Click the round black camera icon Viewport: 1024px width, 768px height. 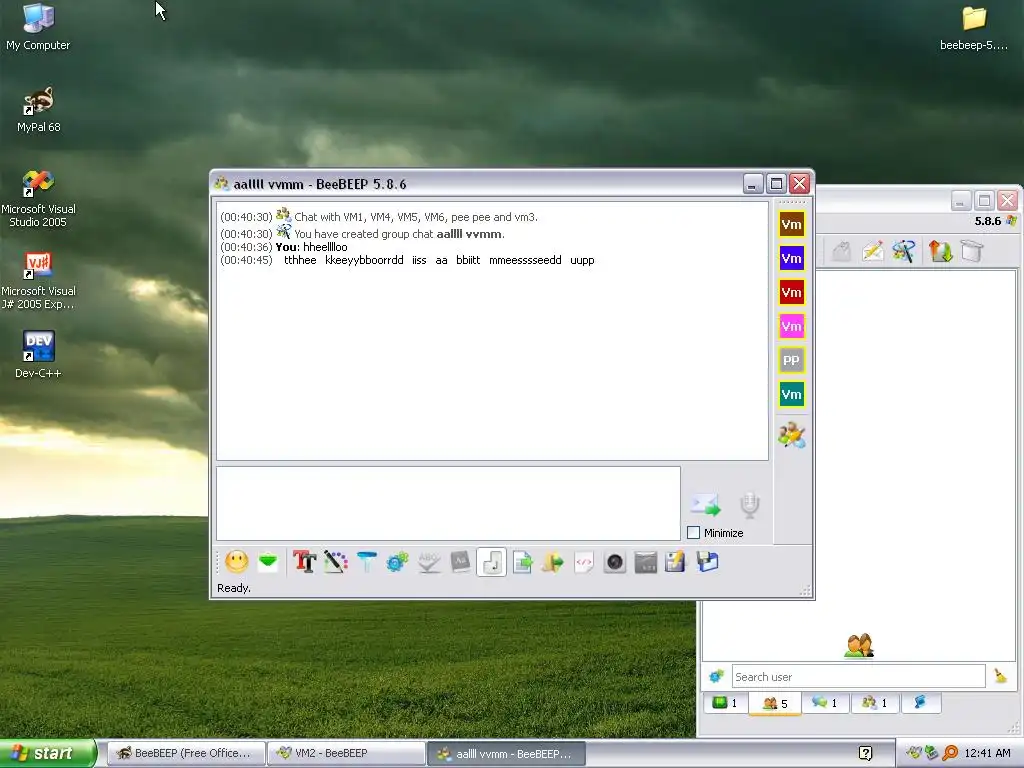[x=615, y=562]
